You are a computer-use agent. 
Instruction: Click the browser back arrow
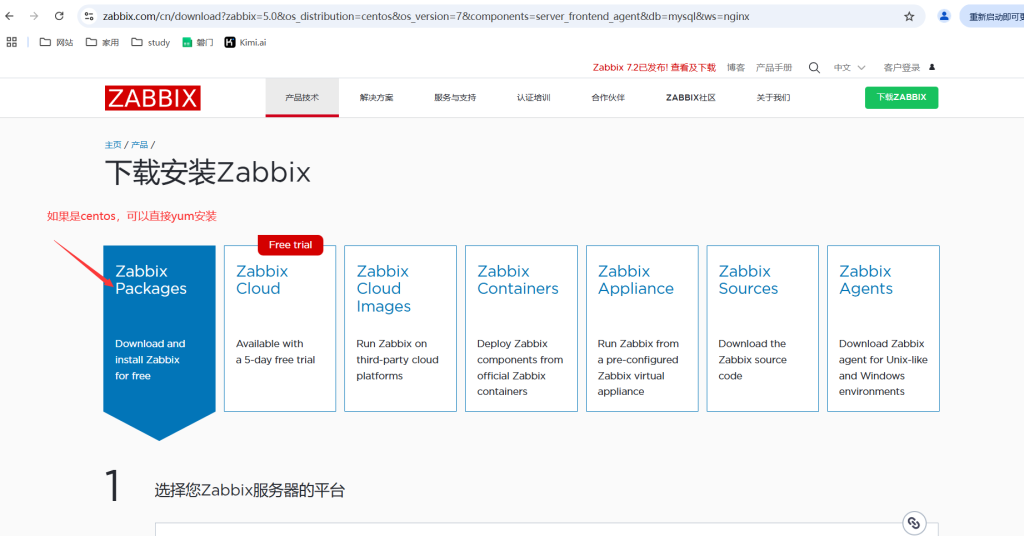coord(10,16)
